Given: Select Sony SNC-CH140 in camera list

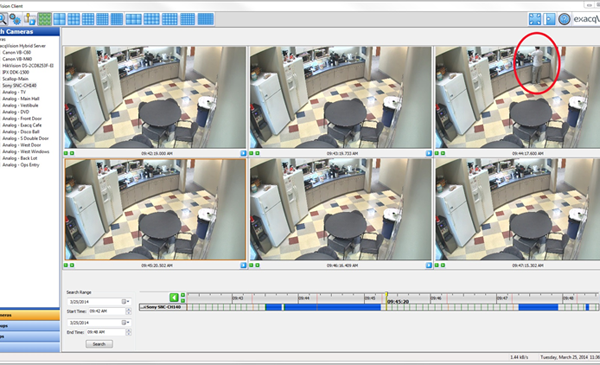Looking at the screenshot, I should [19, 85].
